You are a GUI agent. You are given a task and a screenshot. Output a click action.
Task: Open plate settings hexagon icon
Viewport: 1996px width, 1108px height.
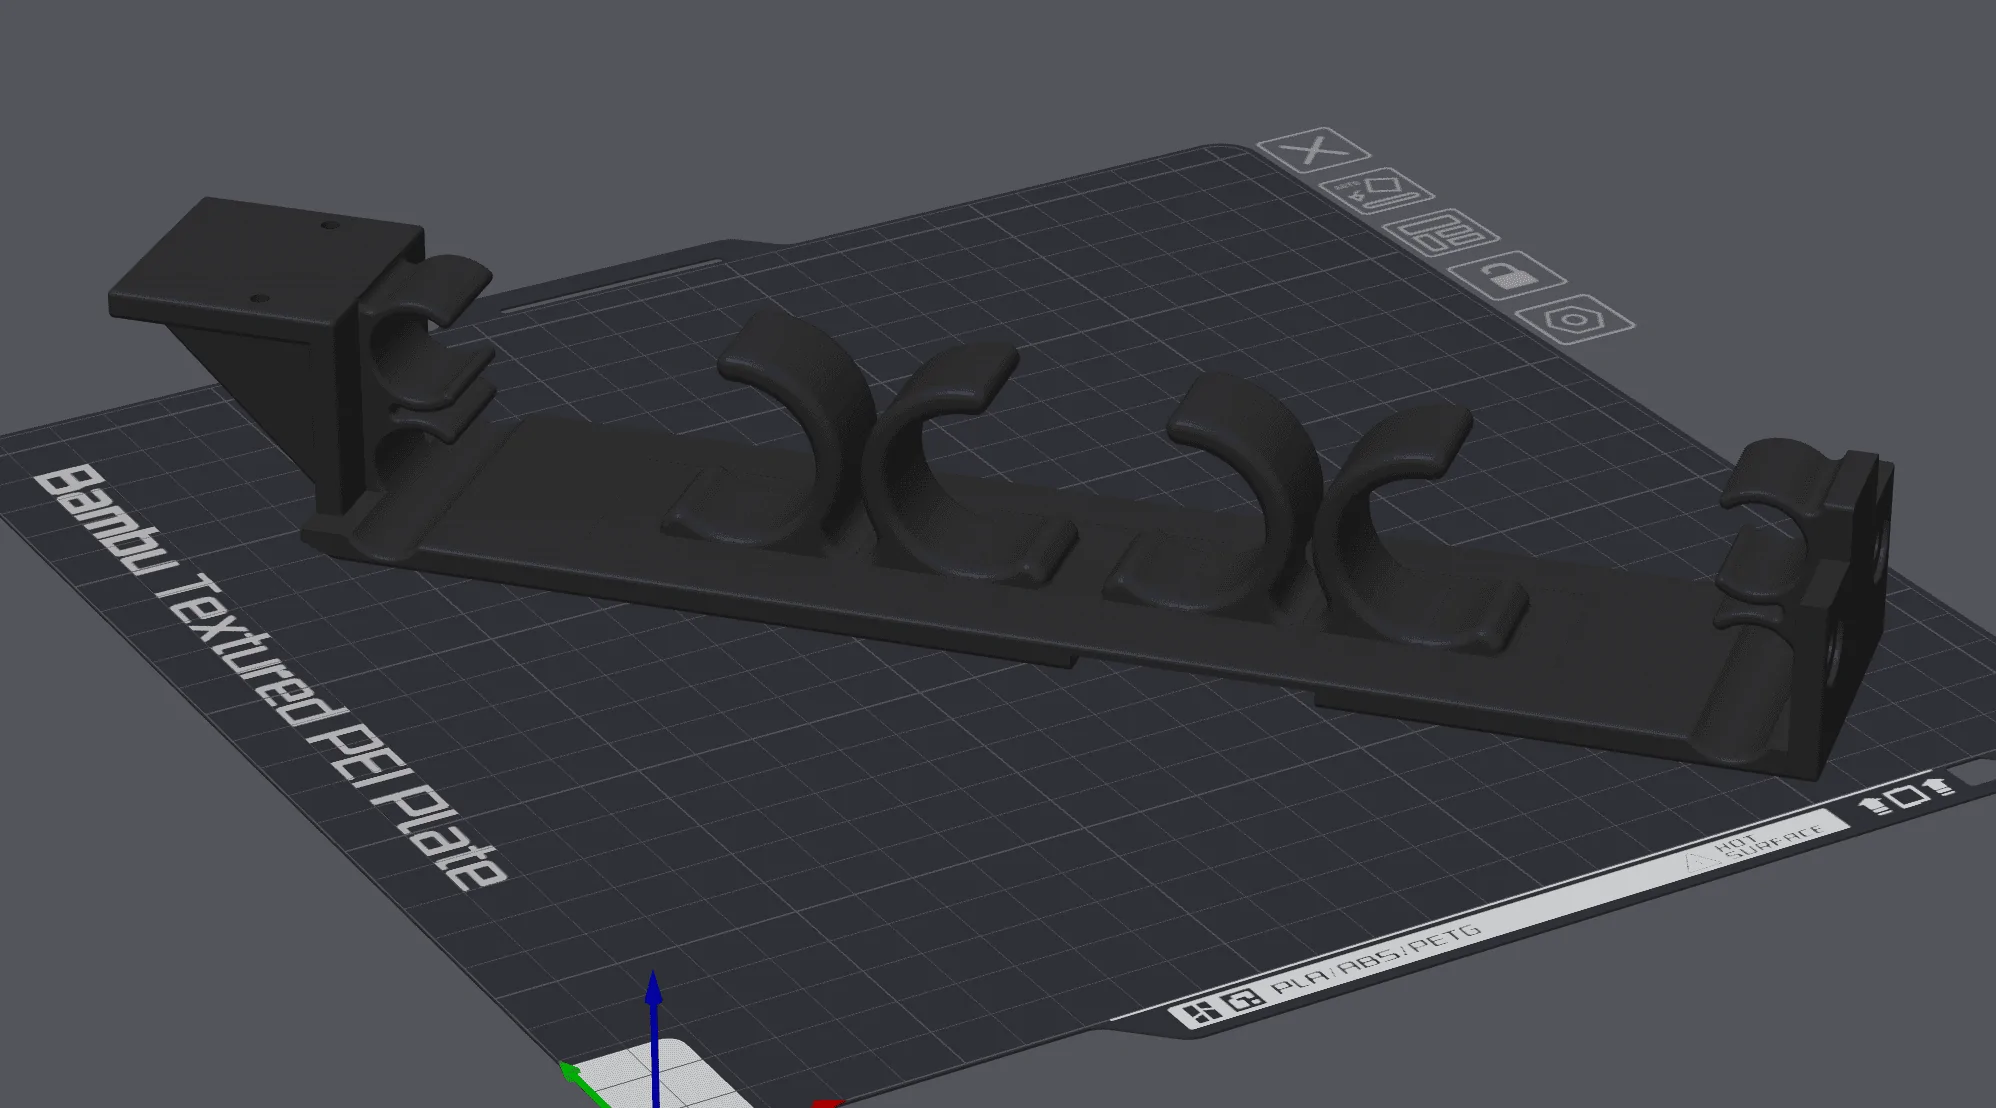click(x=1575, y=320)
